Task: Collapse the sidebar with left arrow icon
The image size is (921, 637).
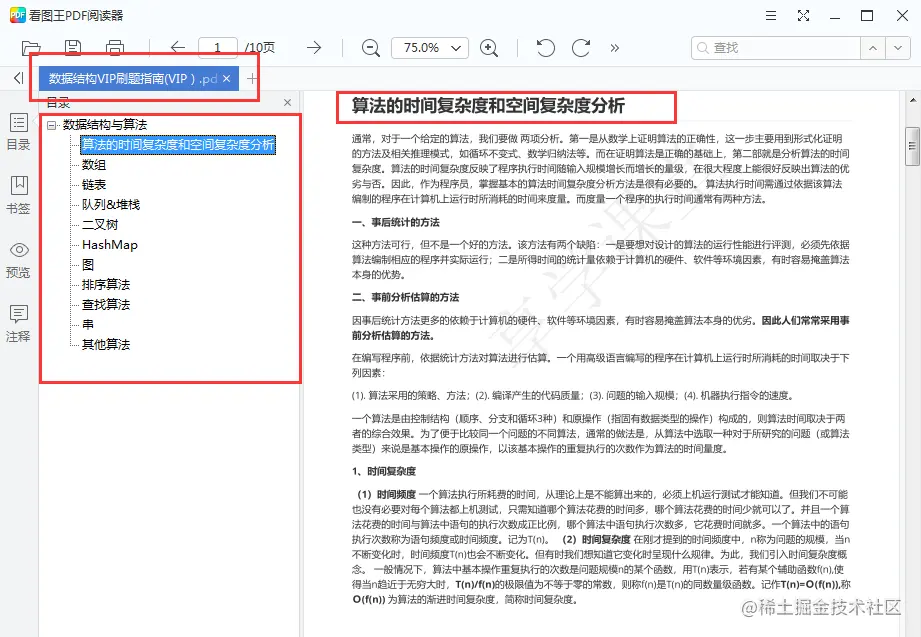Action: [x=19, y=78]
